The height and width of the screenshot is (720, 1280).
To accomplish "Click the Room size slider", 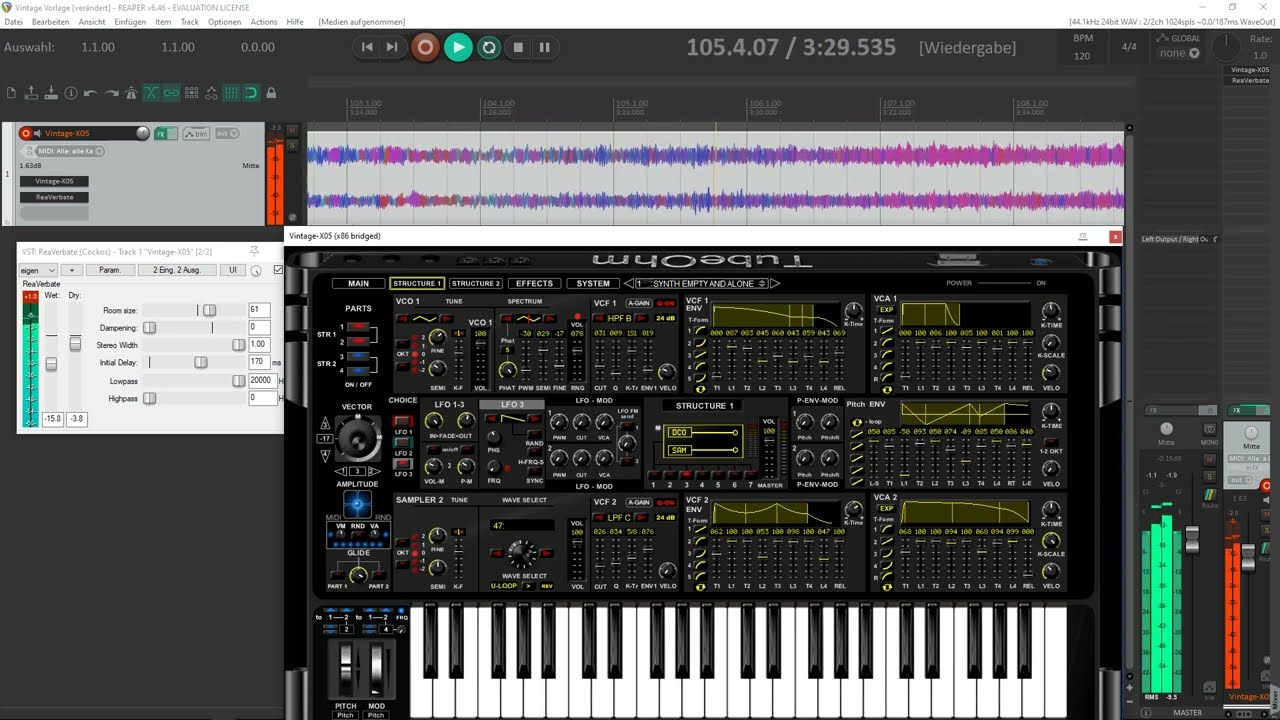I will tap(194, 310).
